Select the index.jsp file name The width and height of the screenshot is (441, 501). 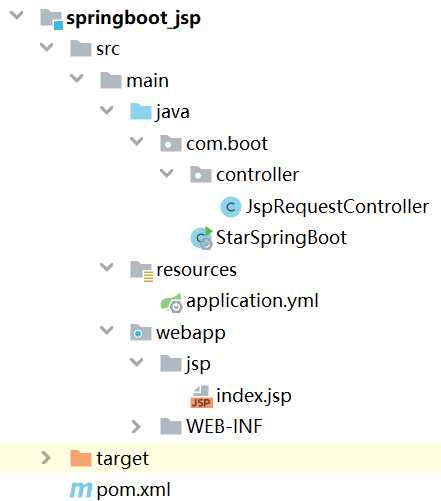point(254,396)
